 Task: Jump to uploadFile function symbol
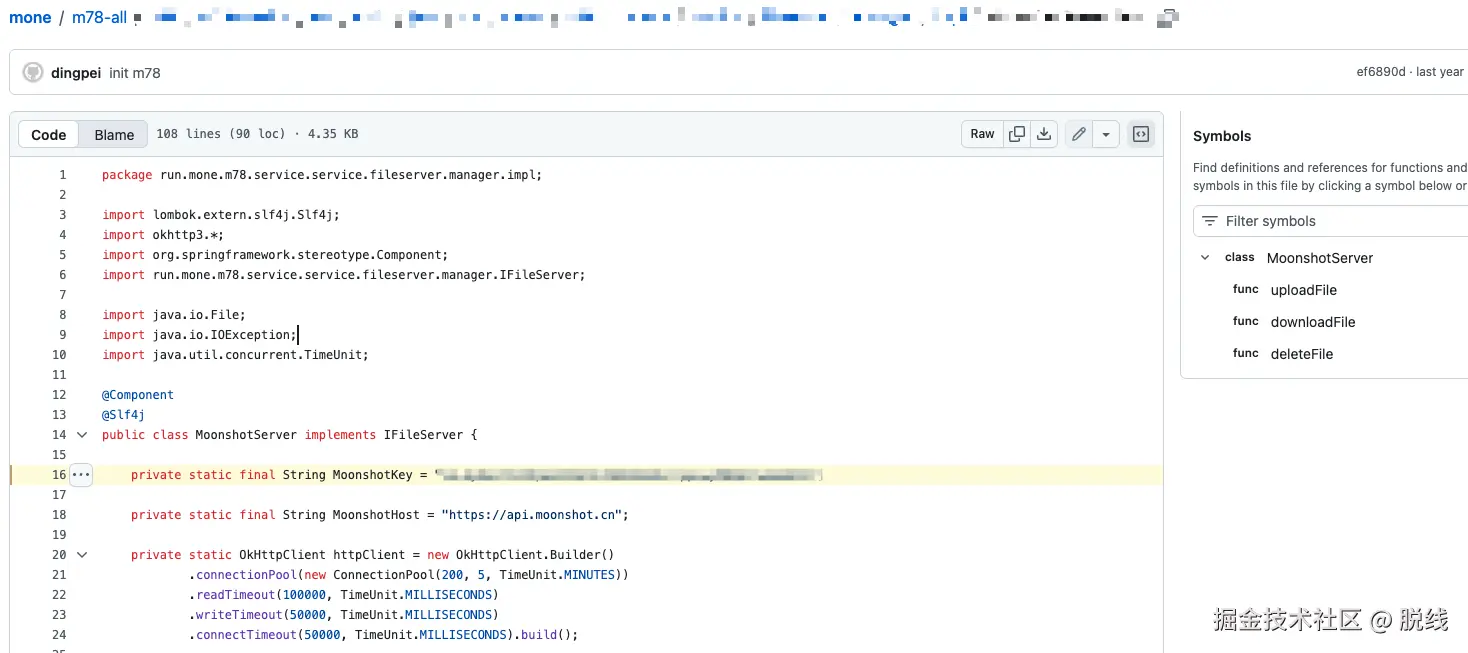click(1303, 290)
